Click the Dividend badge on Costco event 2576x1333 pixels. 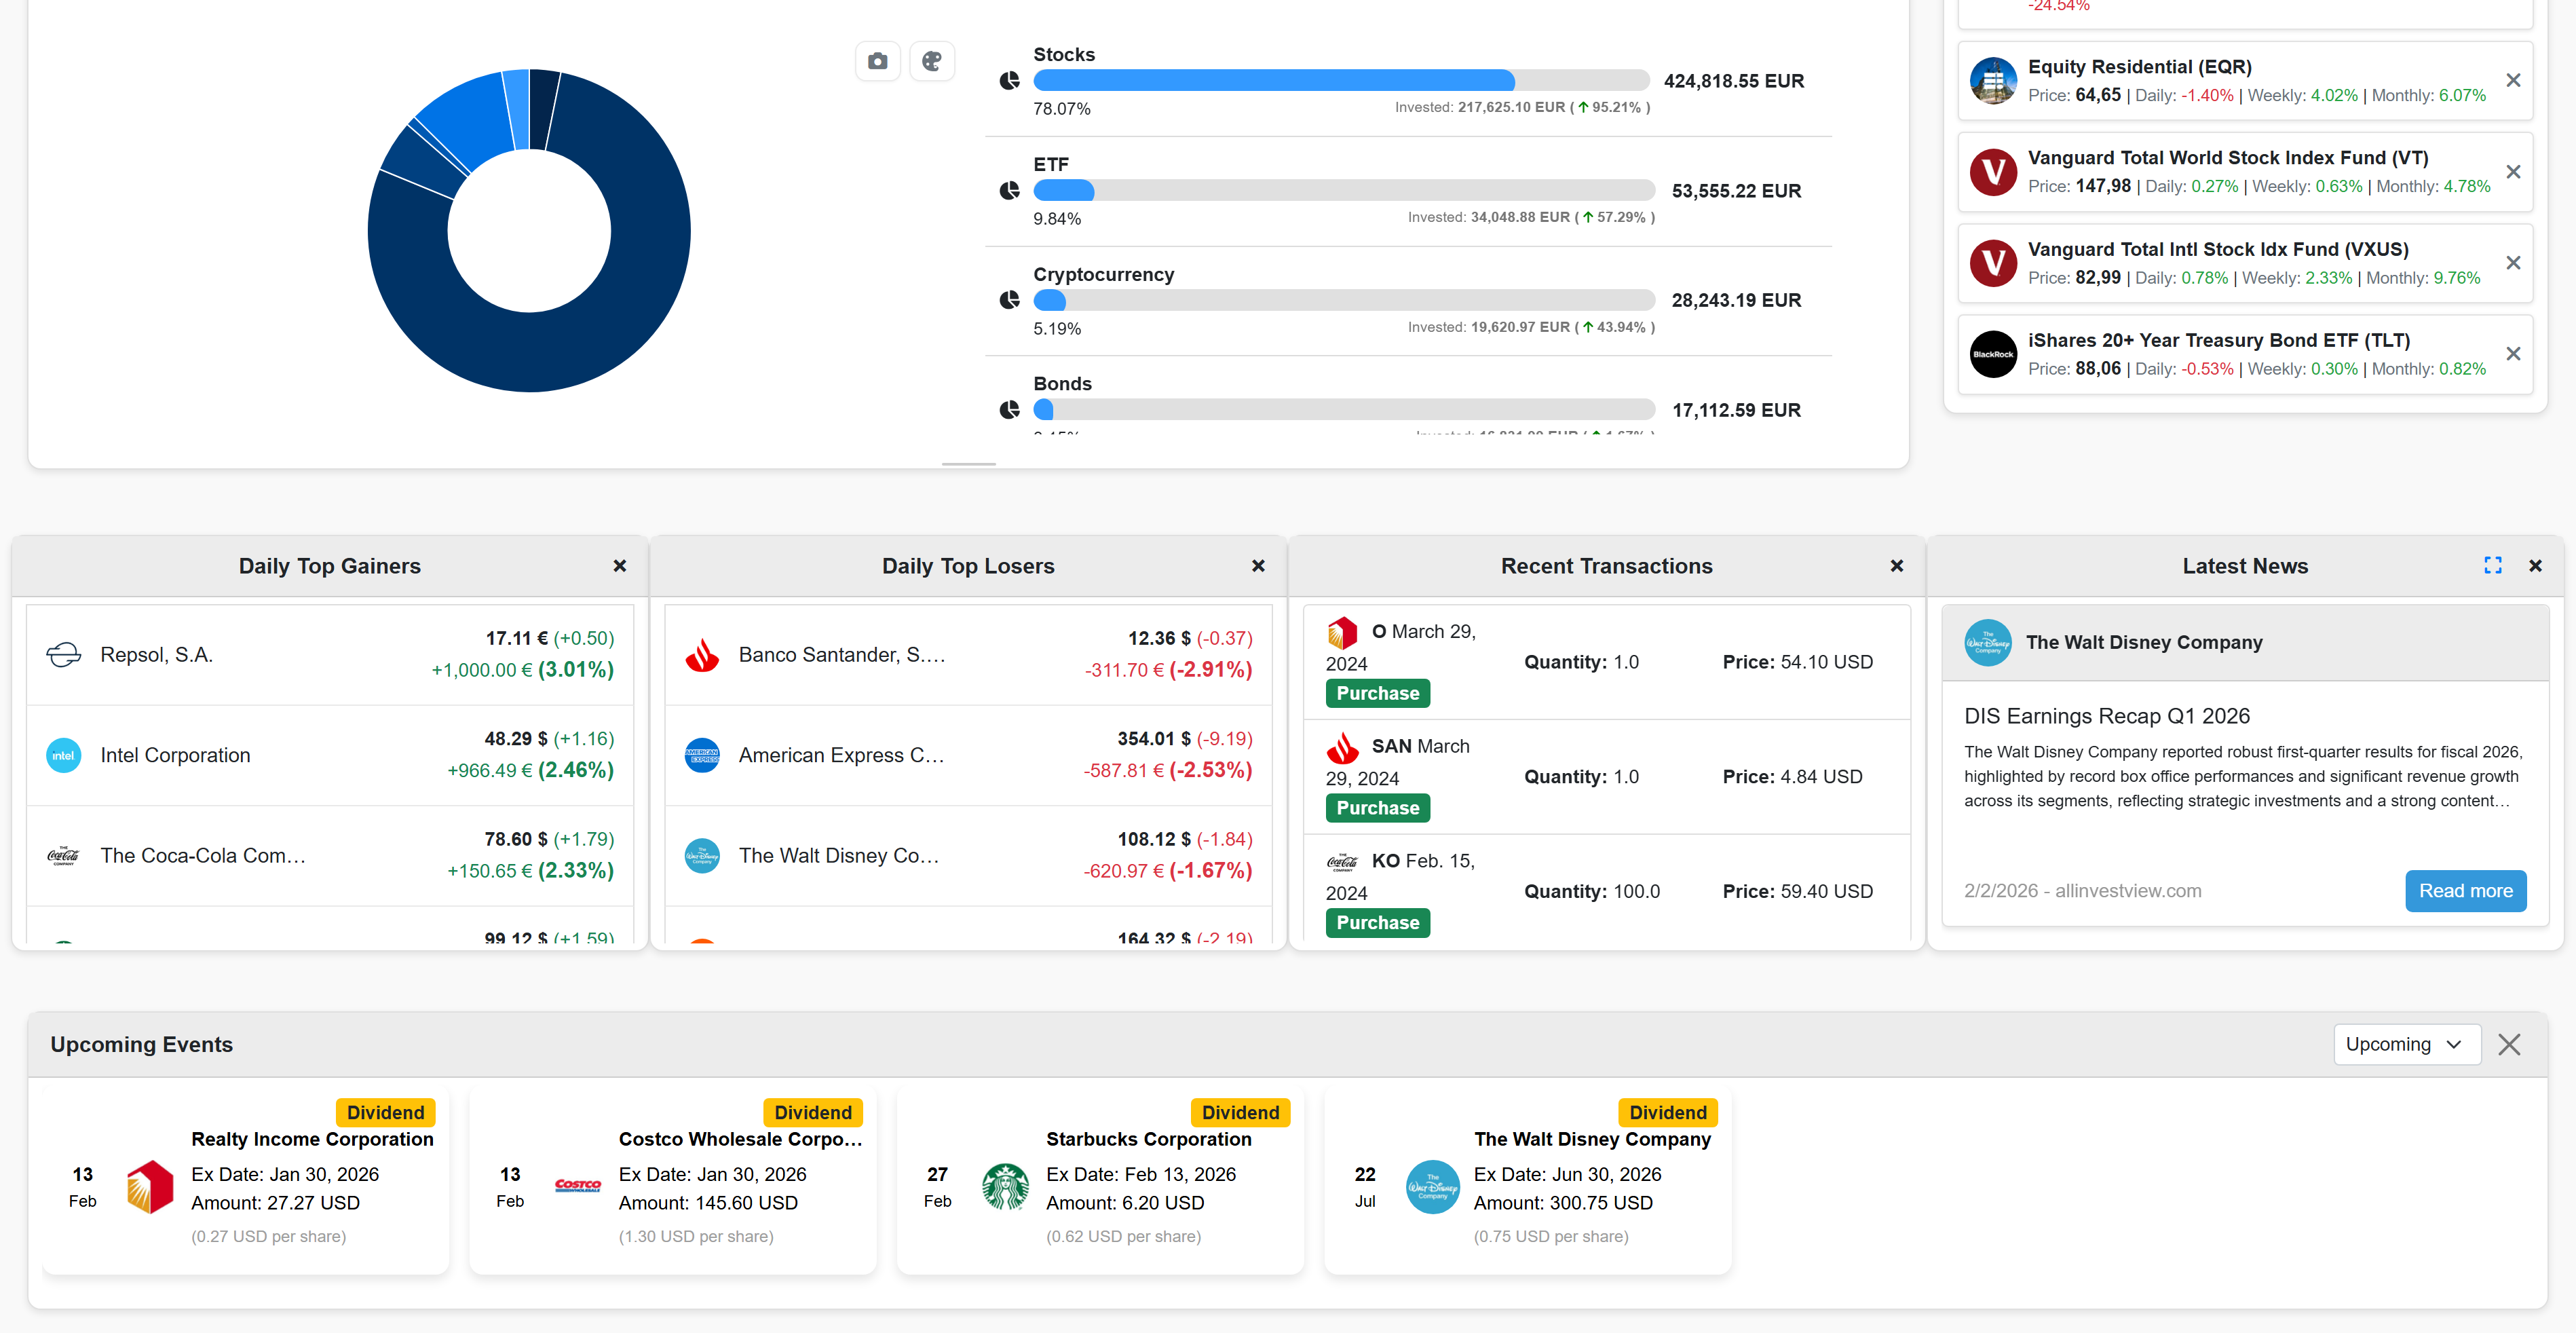coord(812,1112)
